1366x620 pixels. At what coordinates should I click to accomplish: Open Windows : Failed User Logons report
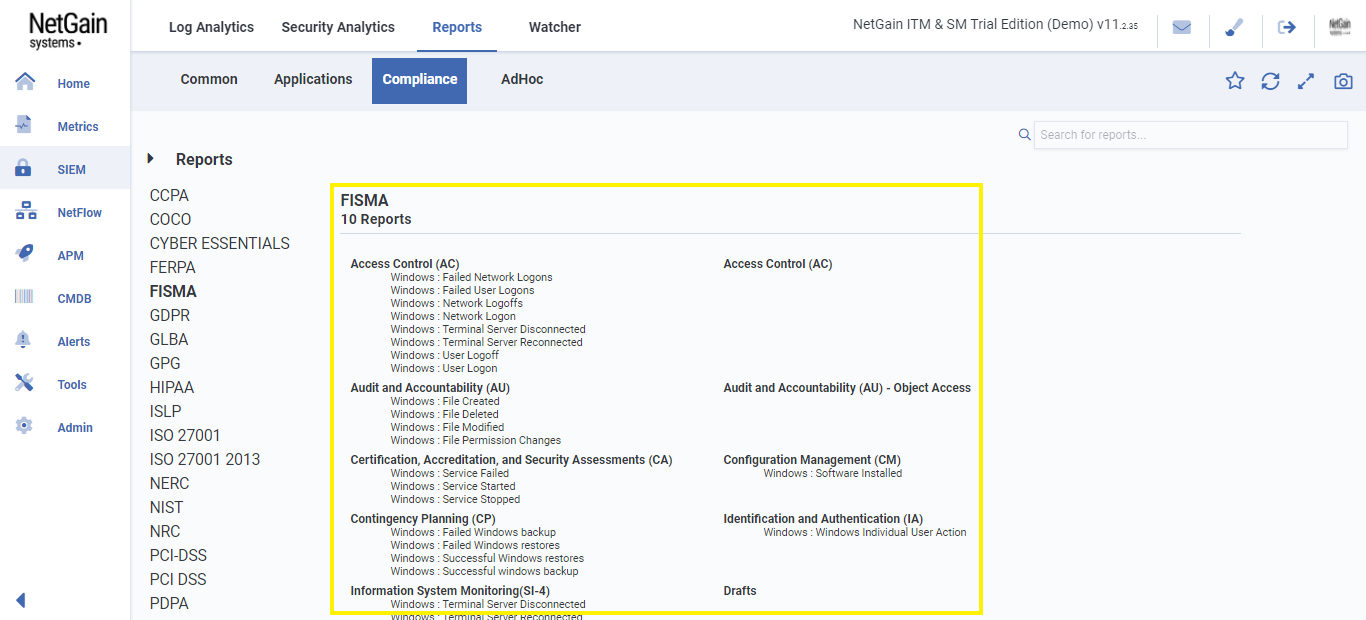(462, 290)
